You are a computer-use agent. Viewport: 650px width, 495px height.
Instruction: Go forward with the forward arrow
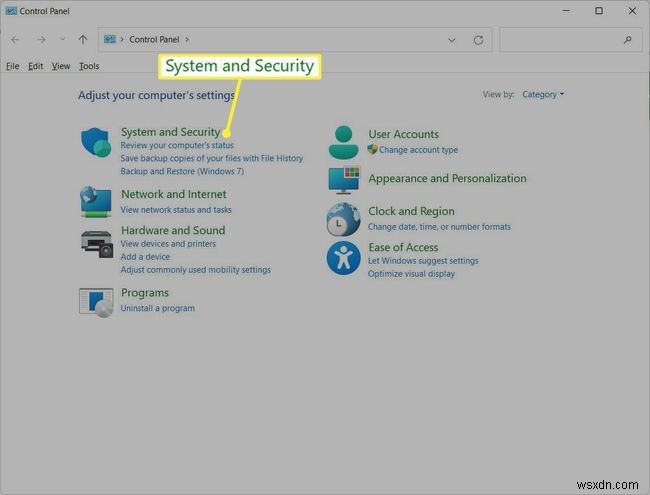tap(41, 40)
